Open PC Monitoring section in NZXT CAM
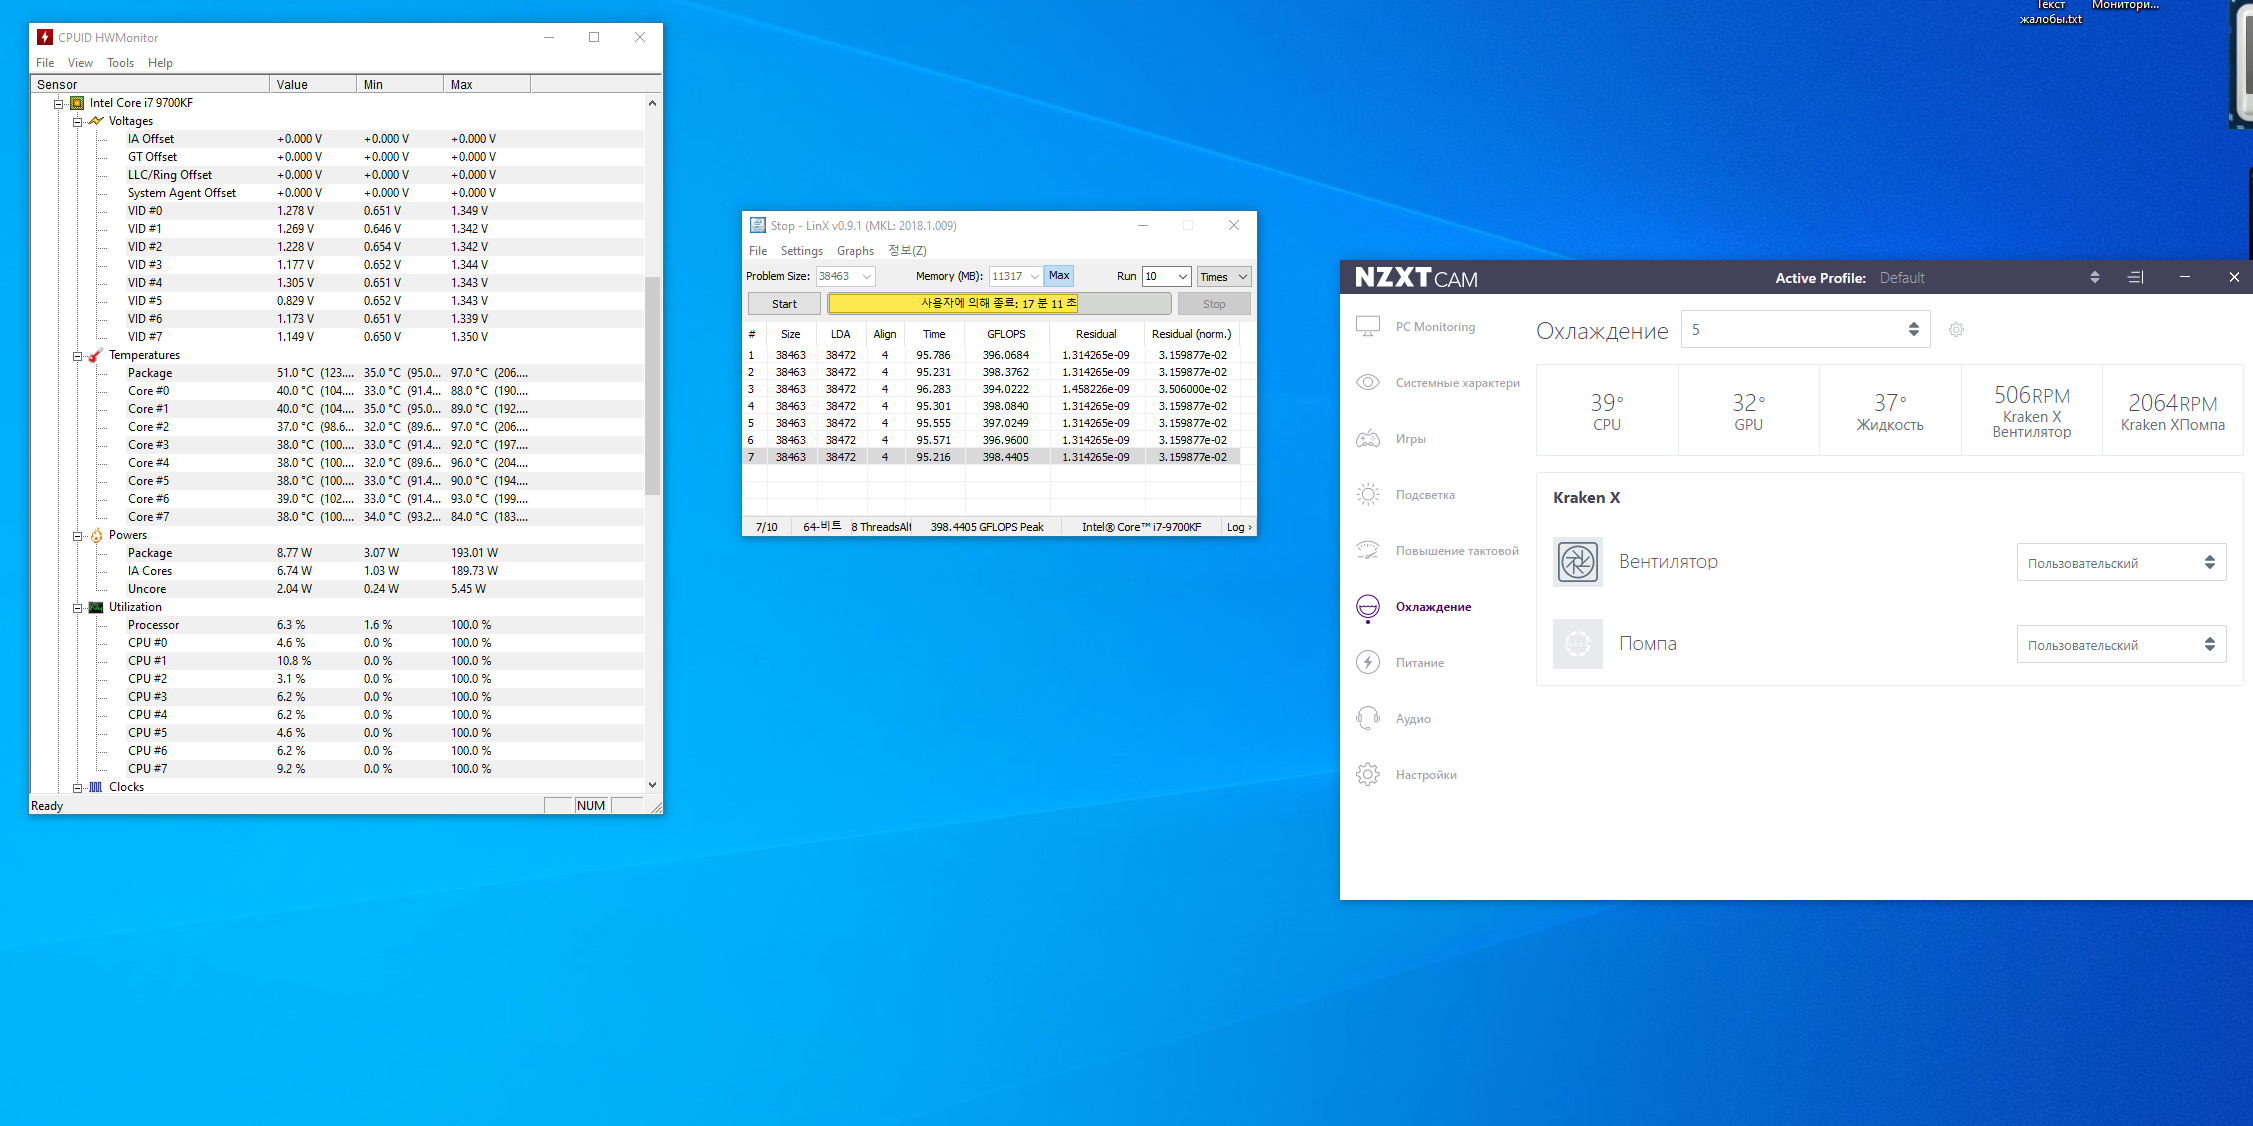Screen dimensions: 2253x1126 tap(1434, 327)
